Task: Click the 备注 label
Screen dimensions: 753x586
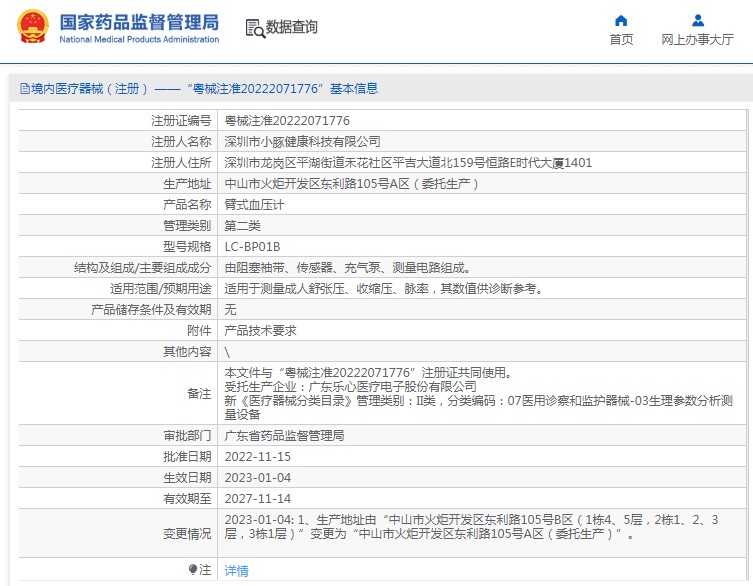Action: tap(199, 394)
